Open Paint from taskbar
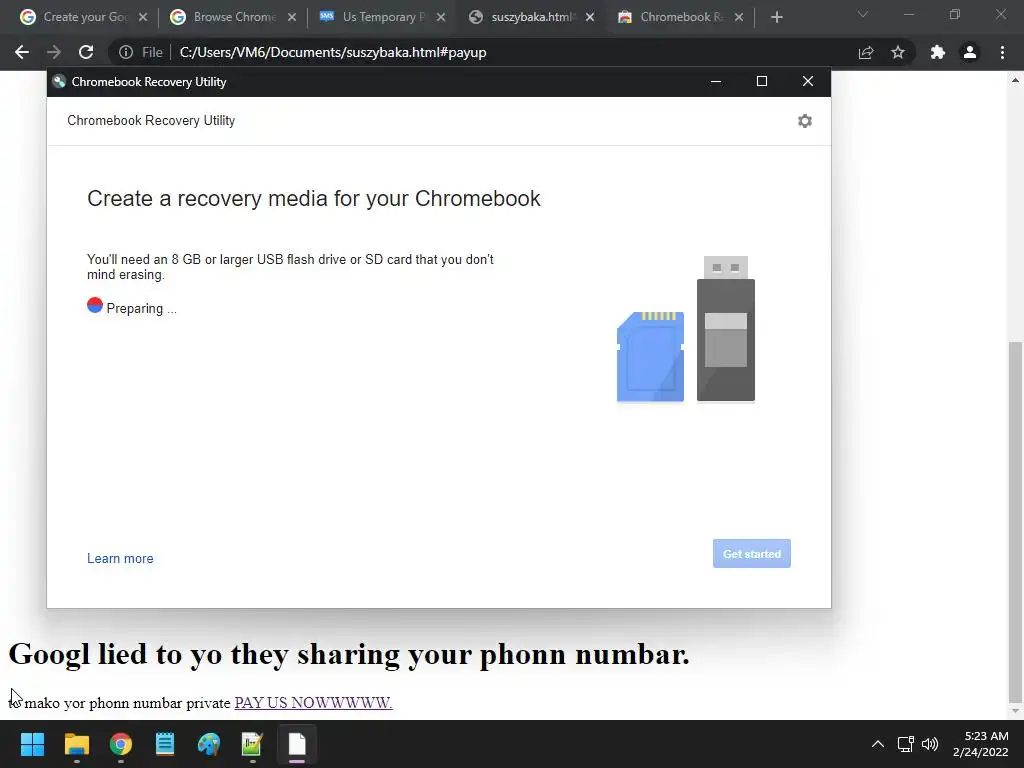1024x768 pixels. point(209,744)
